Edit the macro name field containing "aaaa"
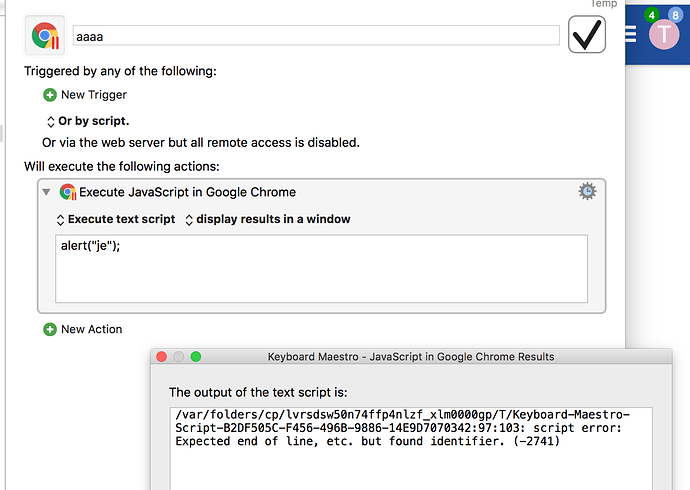The image size is (690, 490). pos(316,36)
